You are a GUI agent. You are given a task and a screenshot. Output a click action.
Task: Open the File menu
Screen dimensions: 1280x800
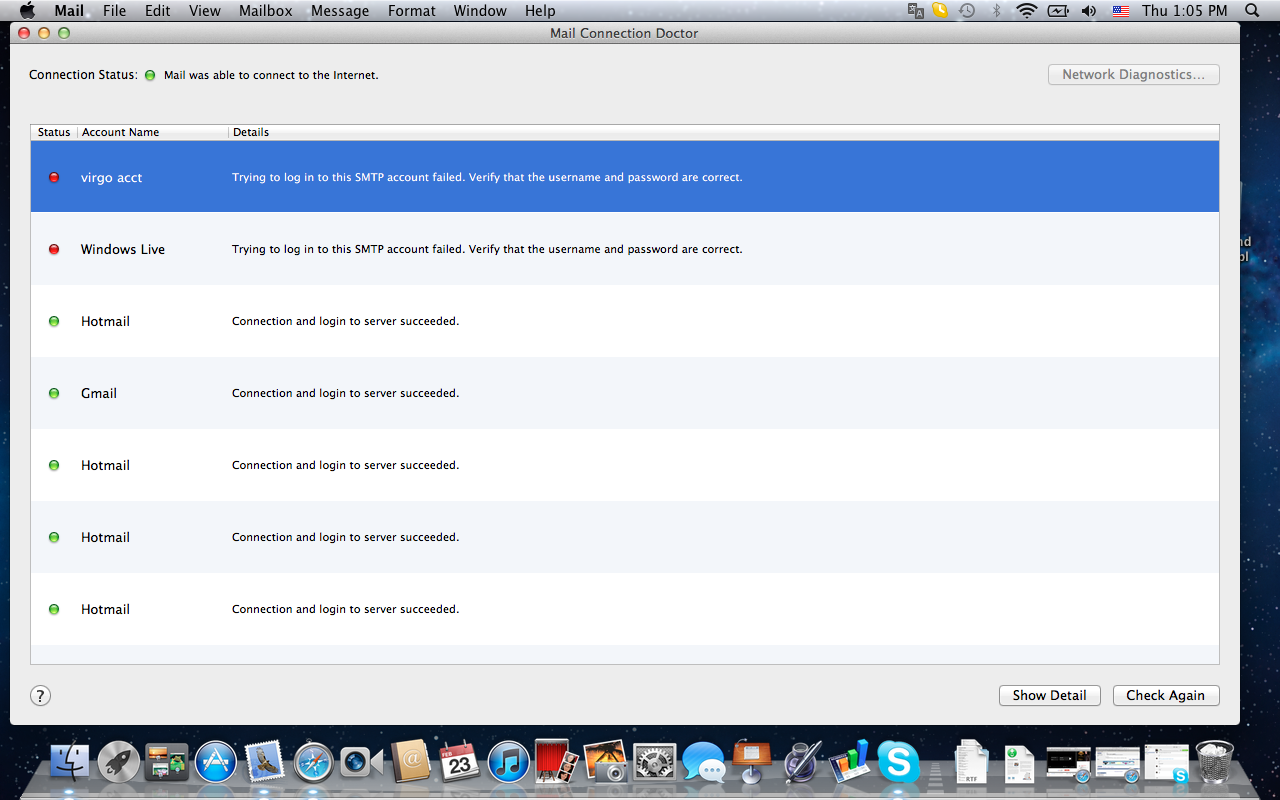coord(115,11)
